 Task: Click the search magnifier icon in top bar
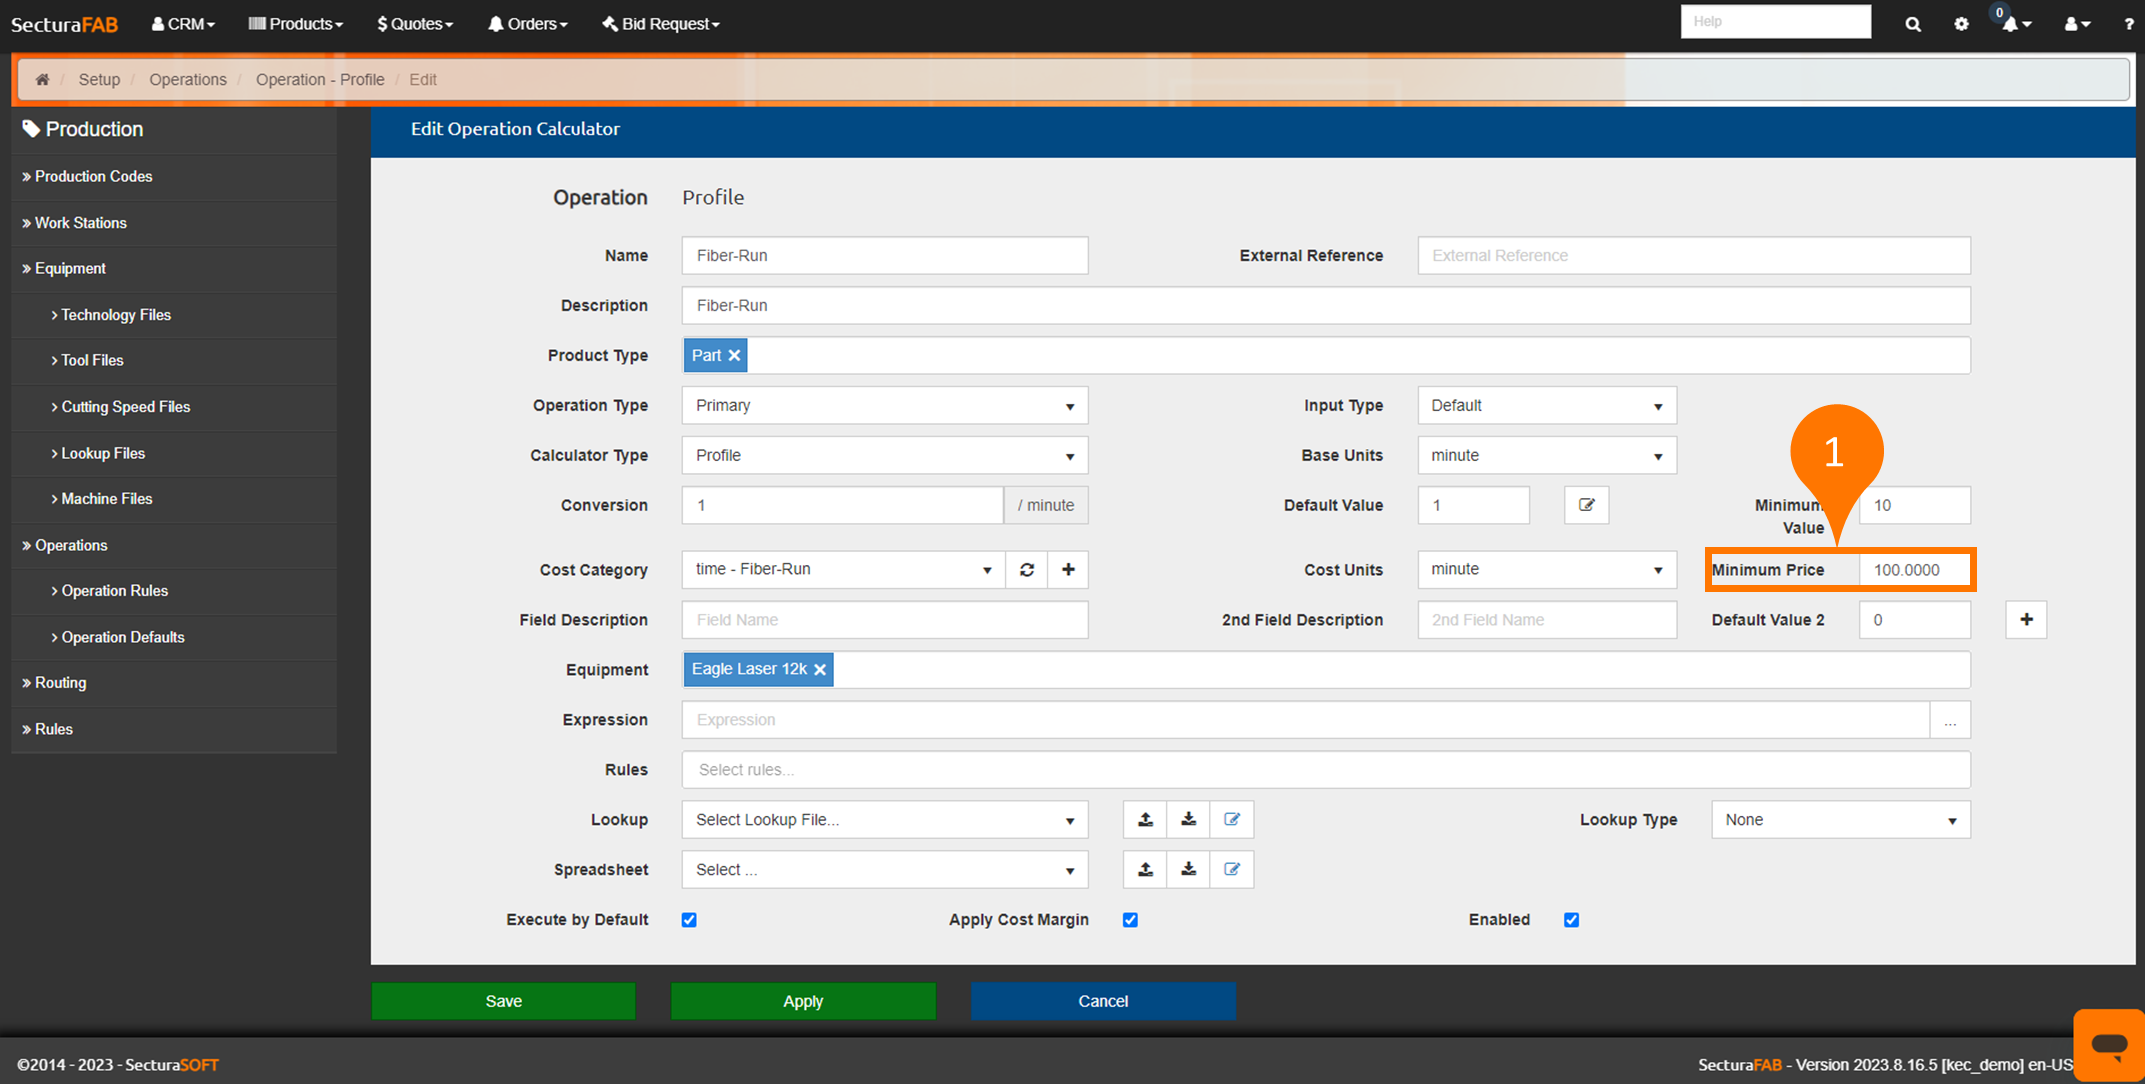point(1912,24)
